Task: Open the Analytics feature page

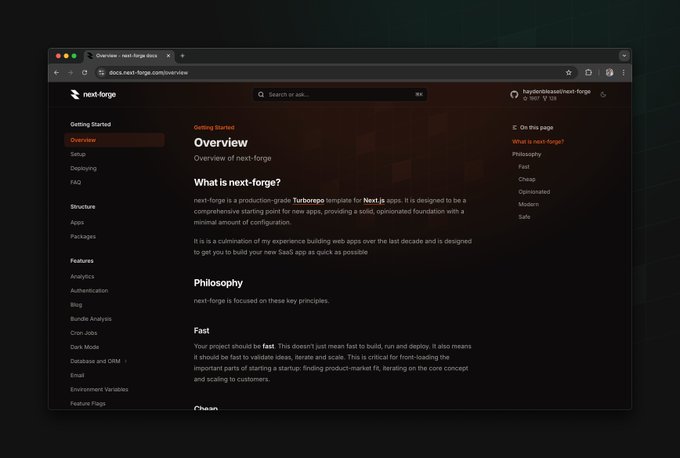Action: pos(82,276)
